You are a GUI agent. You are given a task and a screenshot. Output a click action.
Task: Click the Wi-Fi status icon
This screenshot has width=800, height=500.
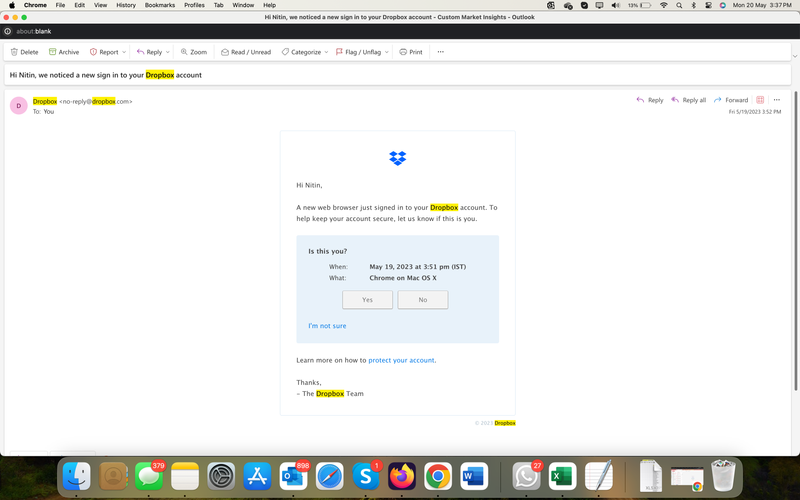point(663,5)
